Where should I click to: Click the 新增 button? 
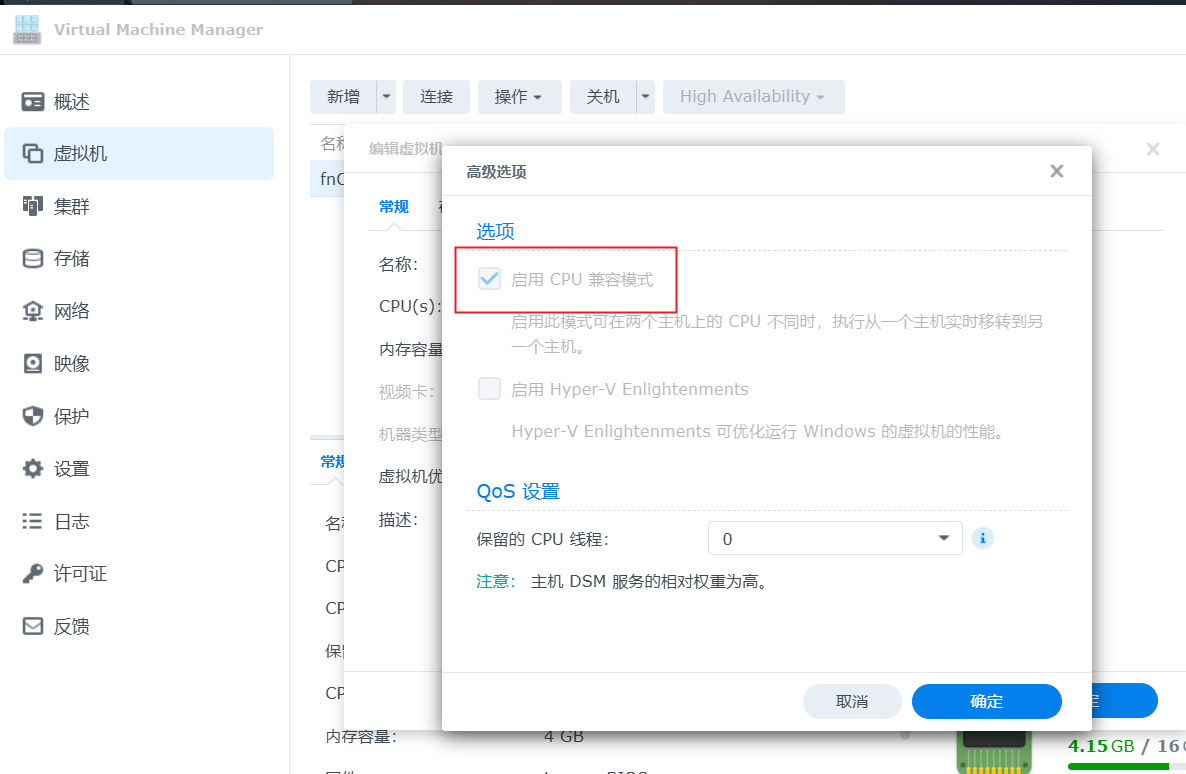coord(343,97)
